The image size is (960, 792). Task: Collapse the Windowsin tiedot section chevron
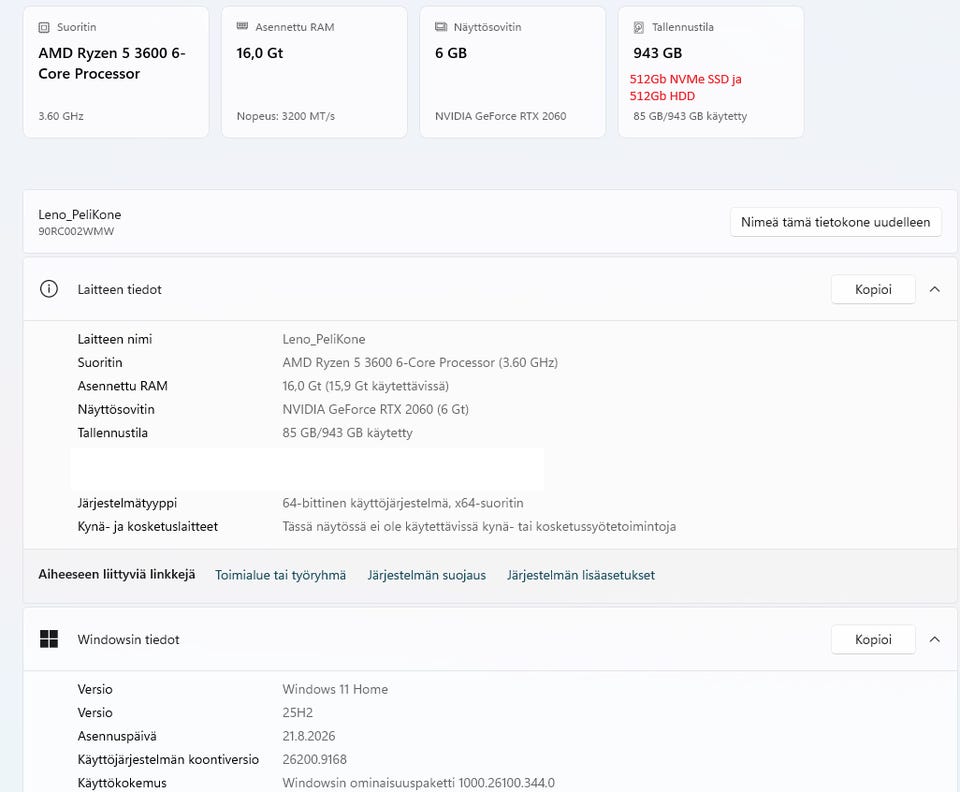tap(934, 639)
